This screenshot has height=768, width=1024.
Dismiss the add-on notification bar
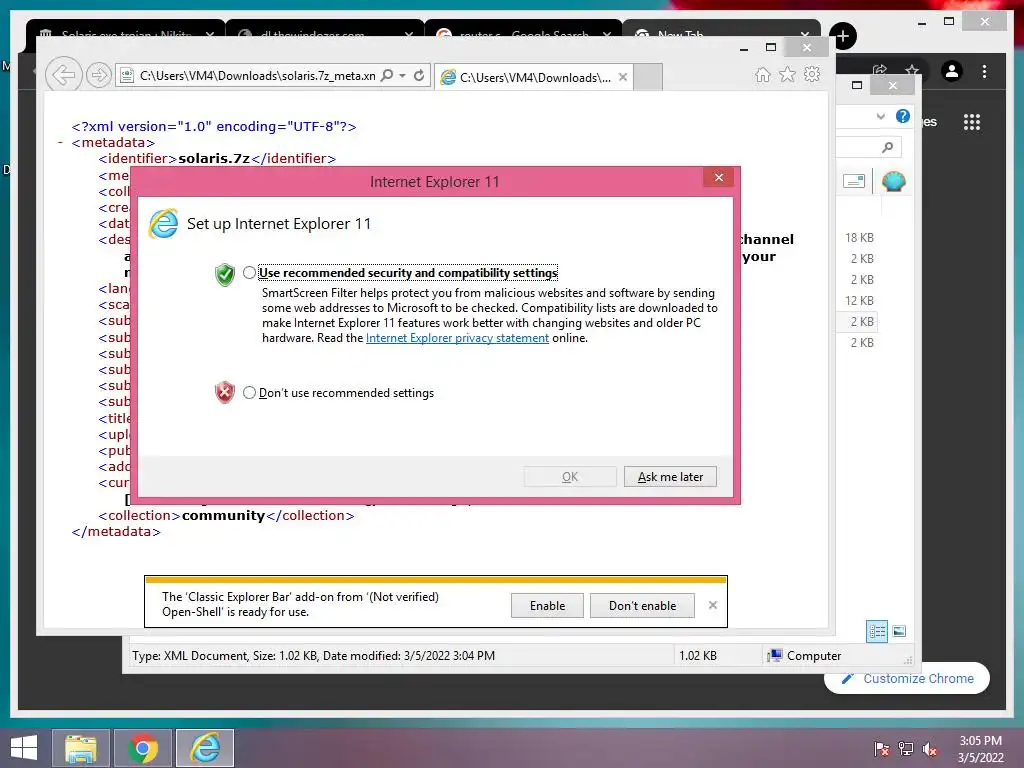[x=712, y=605]
